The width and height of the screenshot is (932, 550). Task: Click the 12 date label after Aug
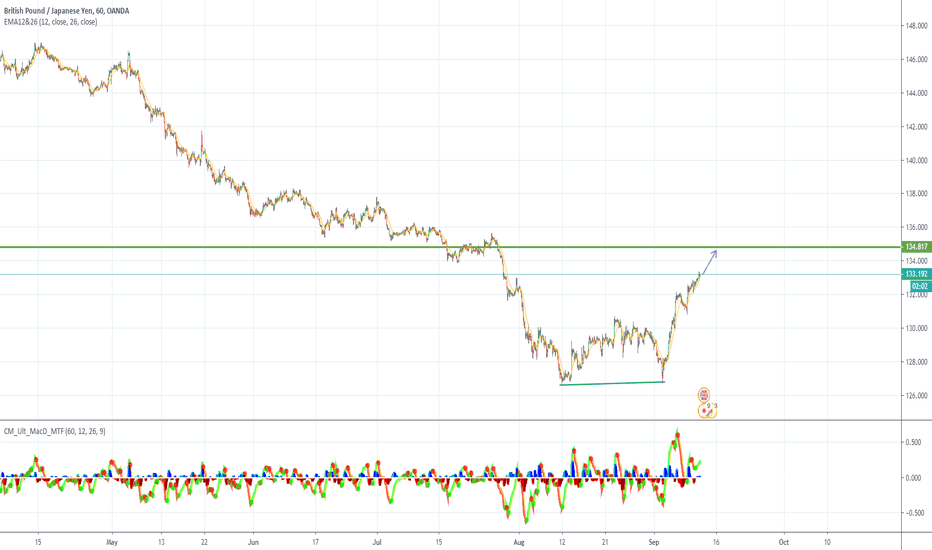(562, 542)
